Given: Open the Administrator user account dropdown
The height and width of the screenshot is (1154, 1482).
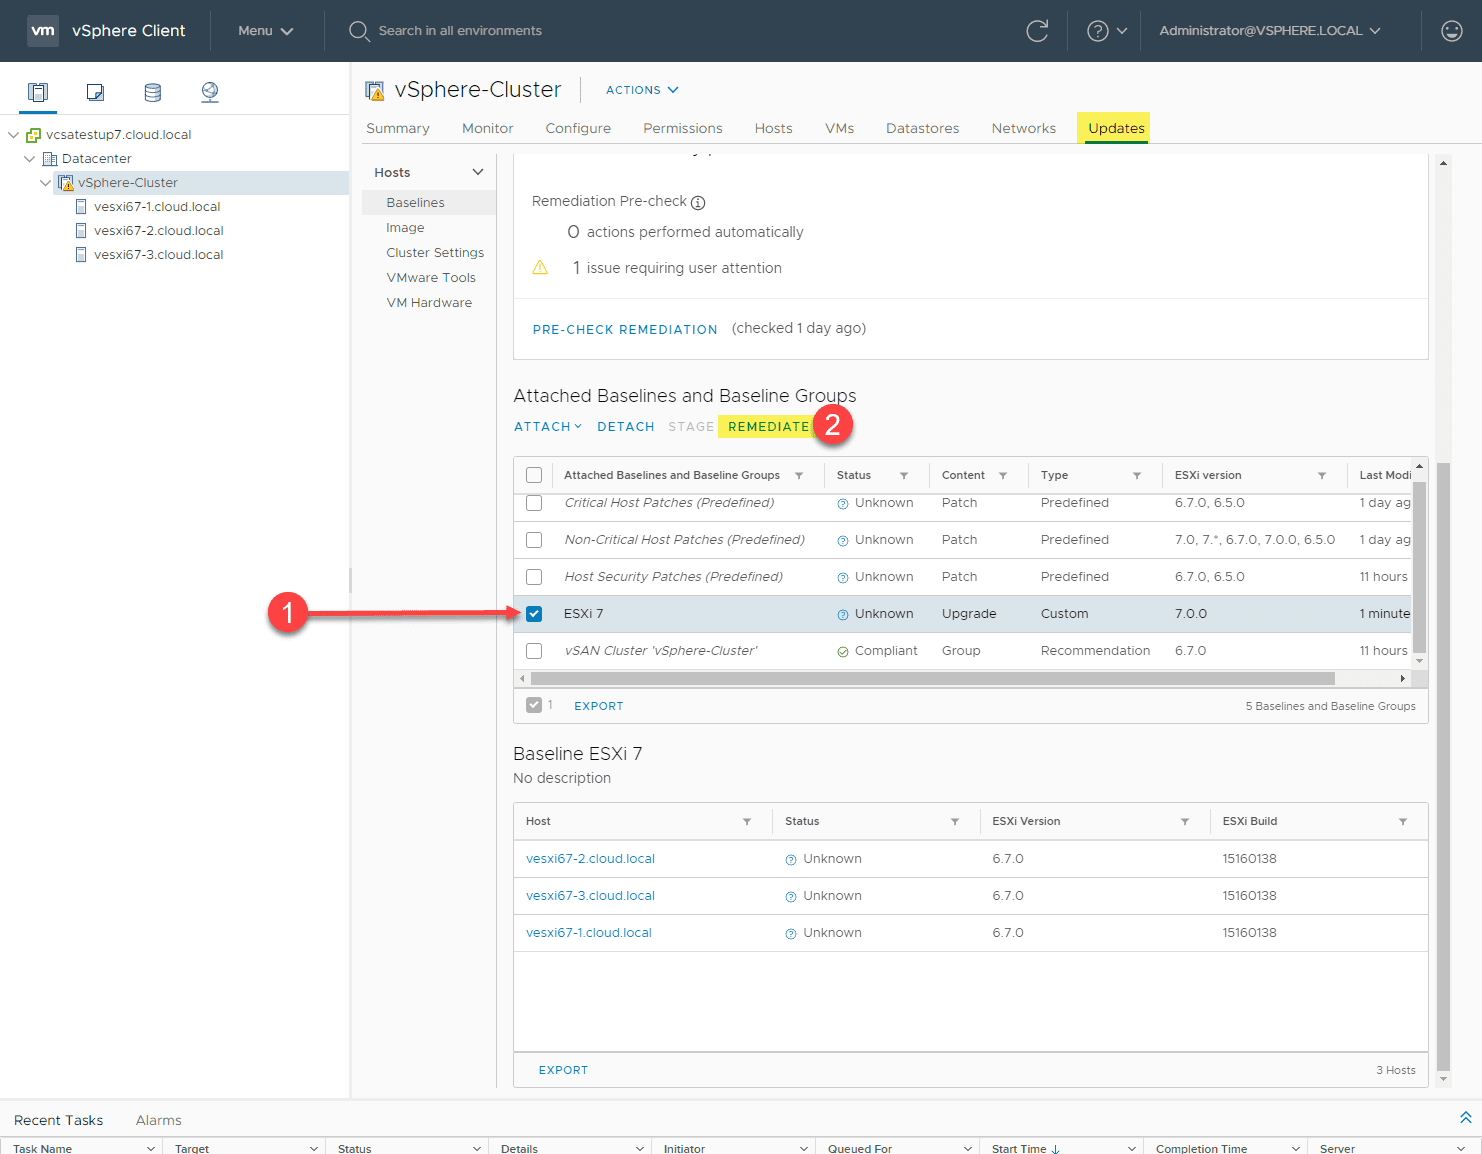Looking at the screenshot, I should [x=1269, y=31].
